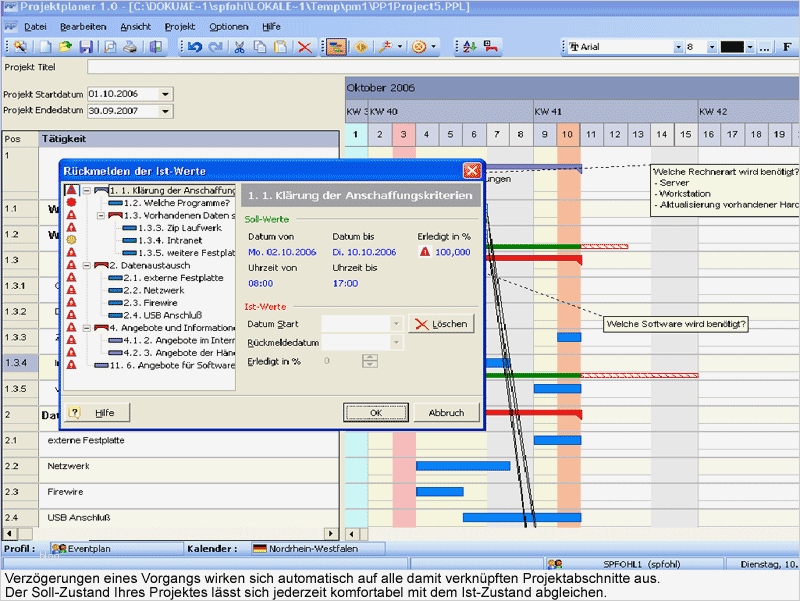Open the Projekt Startdatum dropdown

pos(165,94)
